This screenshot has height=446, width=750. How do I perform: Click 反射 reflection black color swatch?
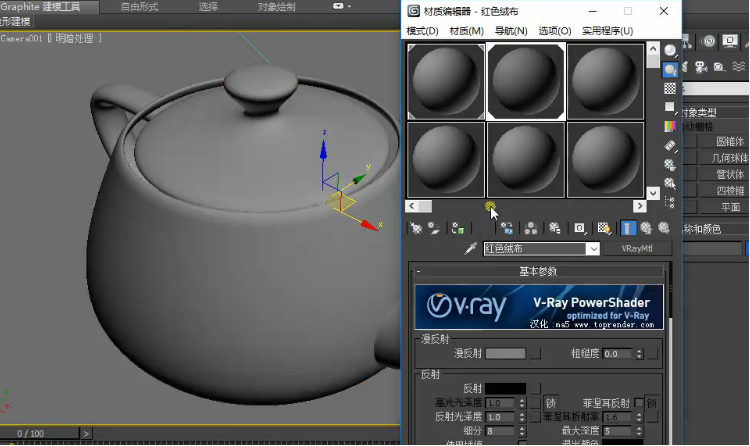(505, 388)
